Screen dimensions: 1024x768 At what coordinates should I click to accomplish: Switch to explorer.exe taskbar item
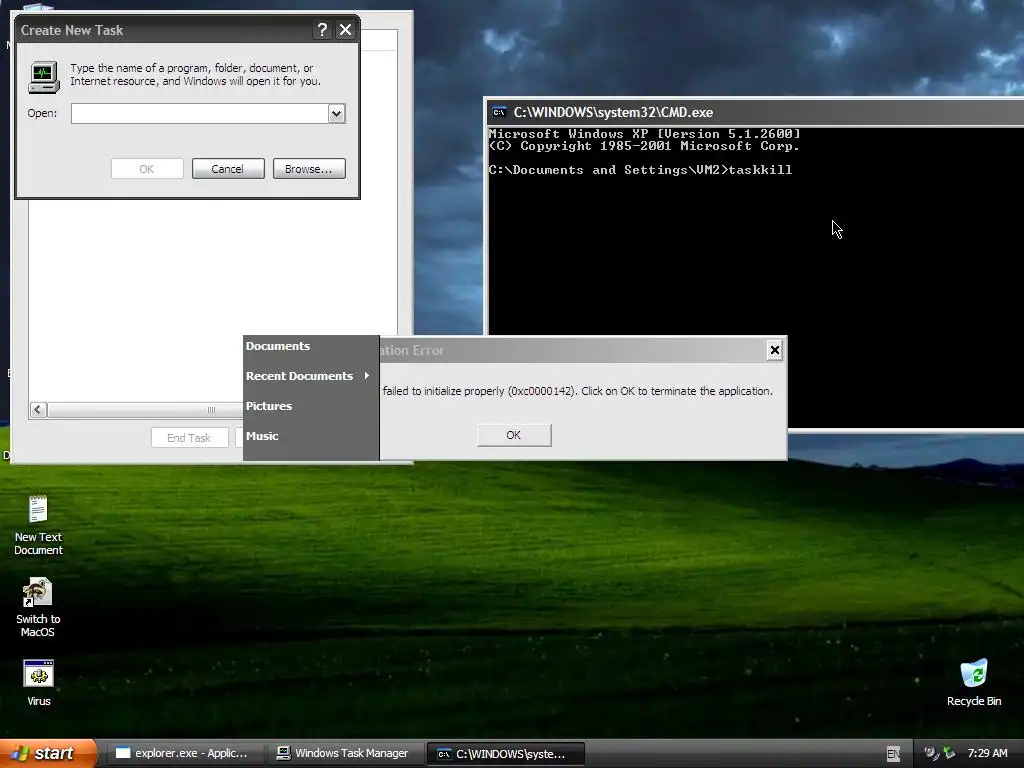pos(184,754)
